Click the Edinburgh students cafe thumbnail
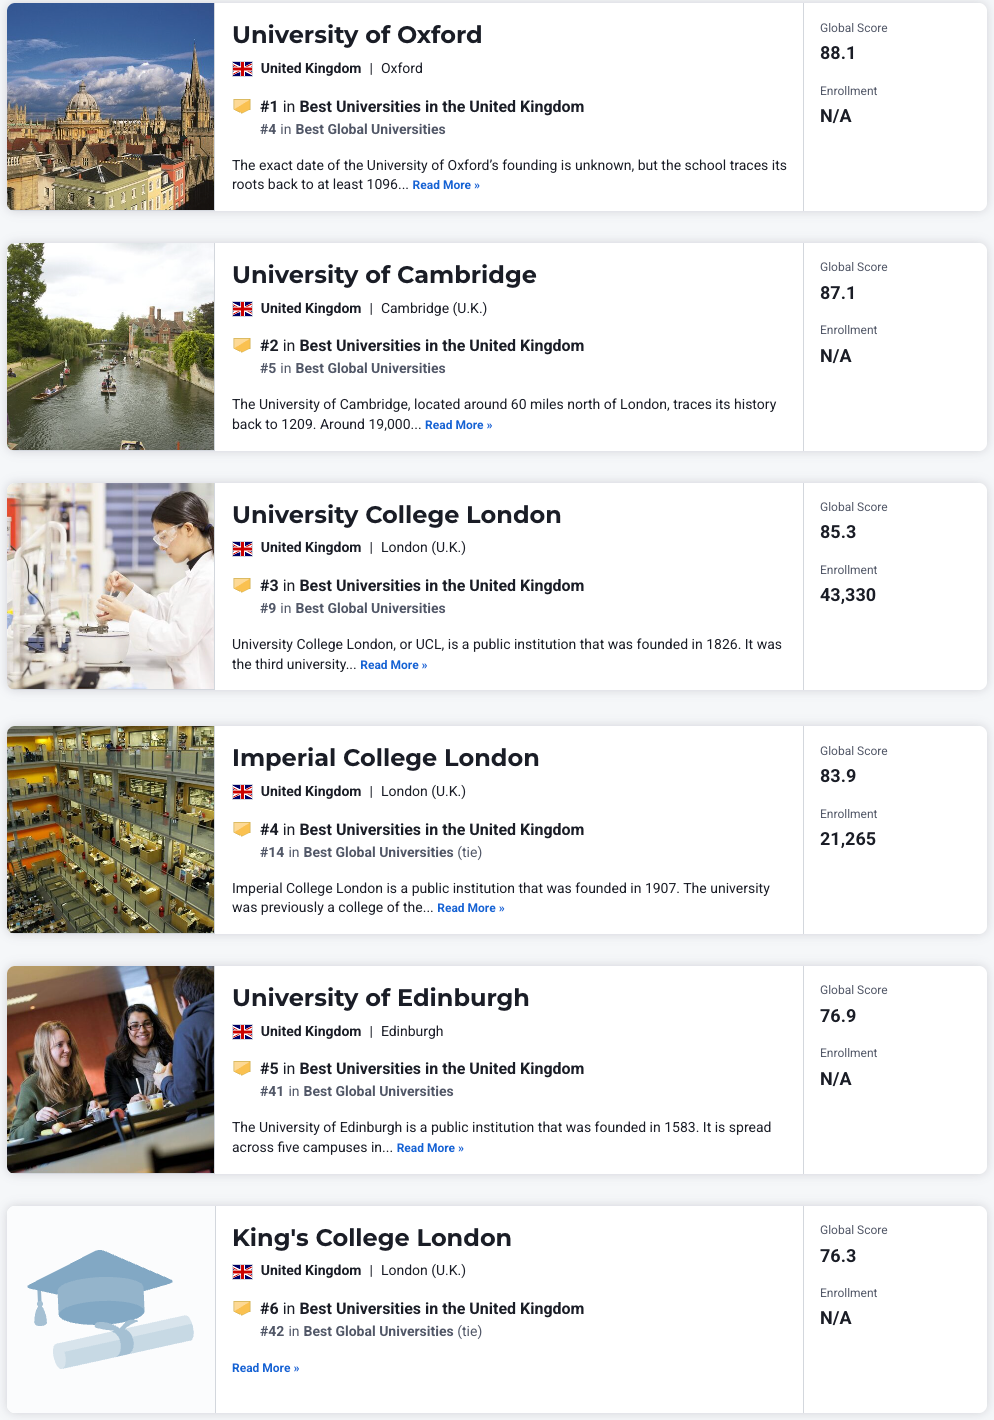 [111, 1069]
